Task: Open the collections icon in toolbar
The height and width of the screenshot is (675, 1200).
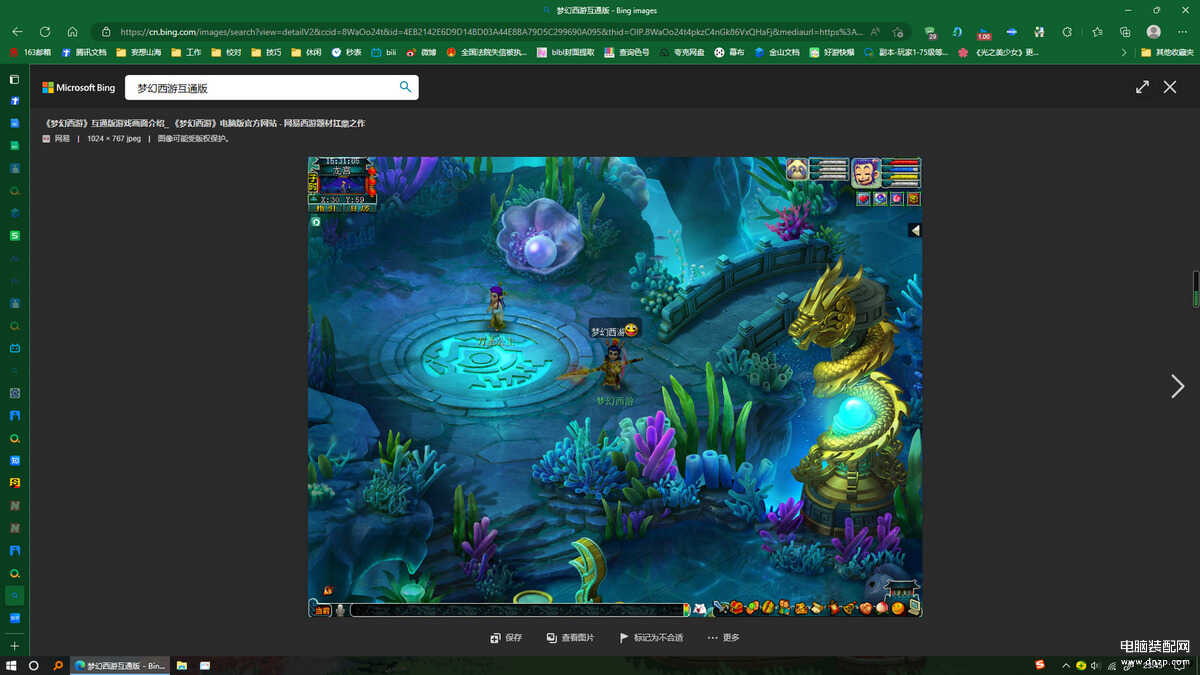Action: tap(1125, 32)
